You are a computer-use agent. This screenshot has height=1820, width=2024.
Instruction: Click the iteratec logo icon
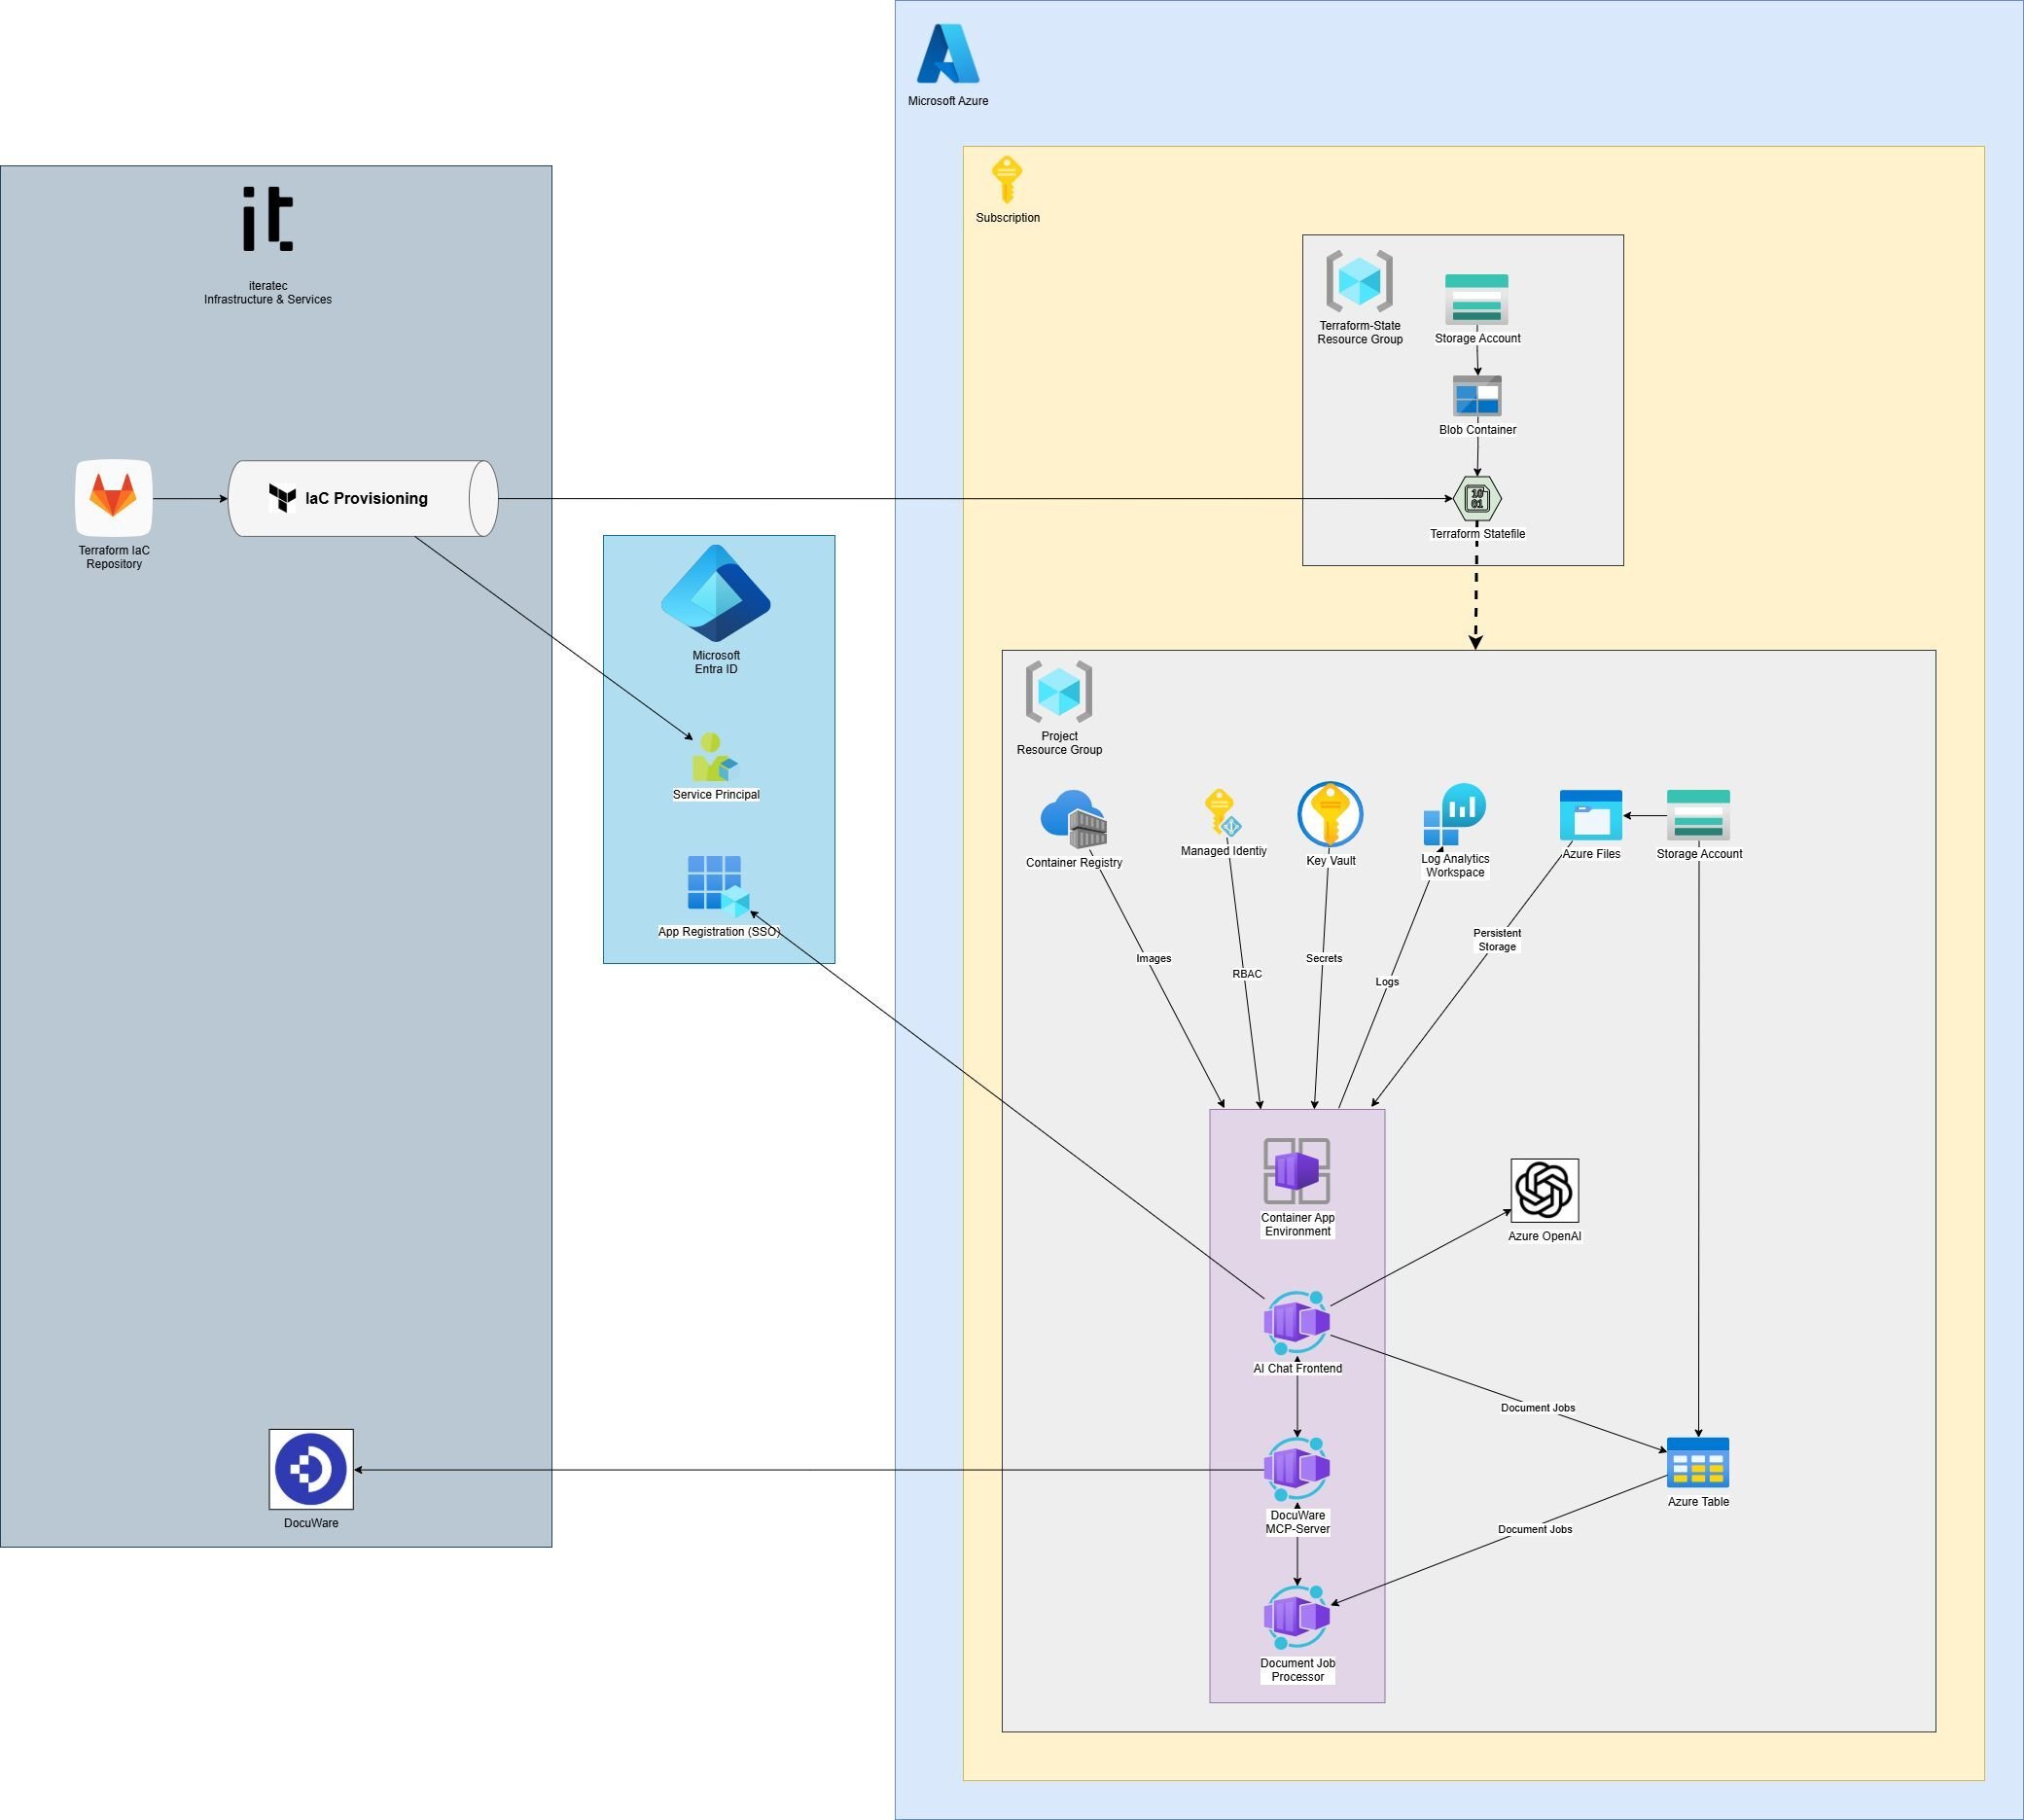(268, 218)
